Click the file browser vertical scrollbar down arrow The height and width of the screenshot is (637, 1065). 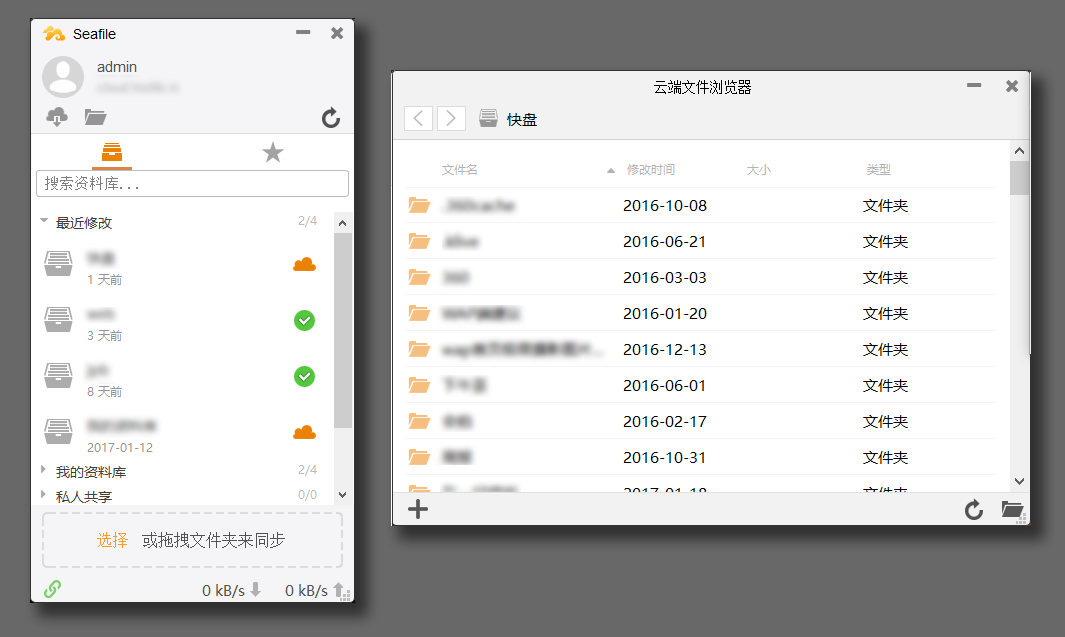click(1019, 482)
